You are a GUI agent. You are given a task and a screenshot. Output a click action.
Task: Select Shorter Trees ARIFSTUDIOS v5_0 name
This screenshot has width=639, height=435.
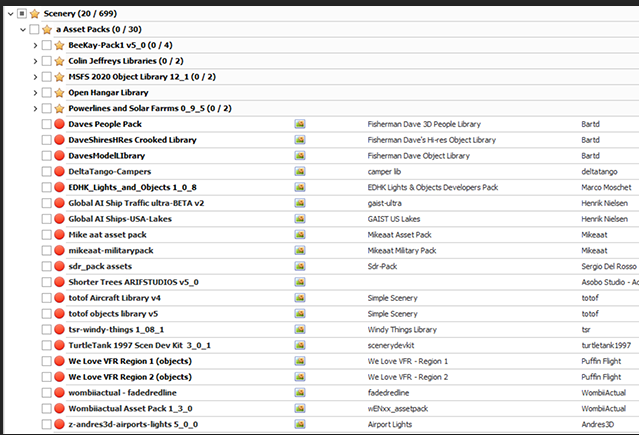[134, 282]
